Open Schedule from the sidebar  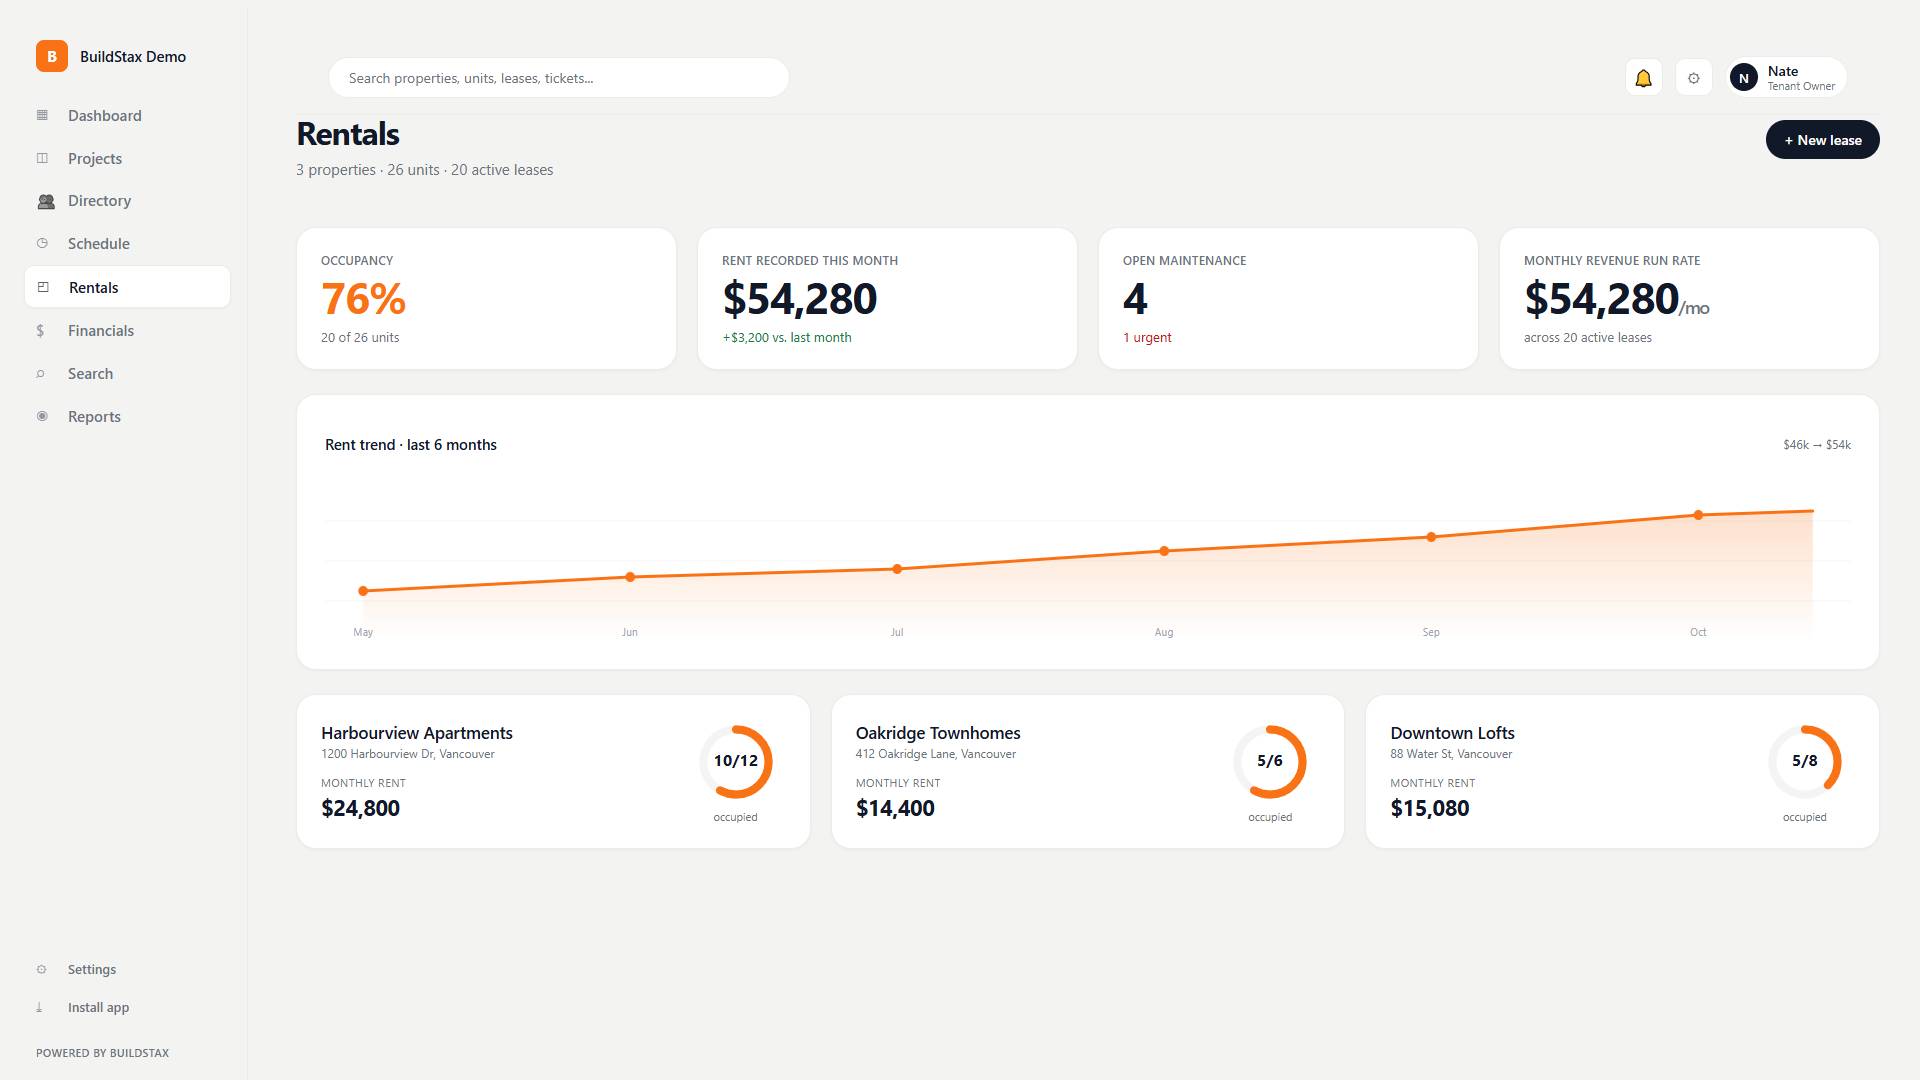(127, 243)
